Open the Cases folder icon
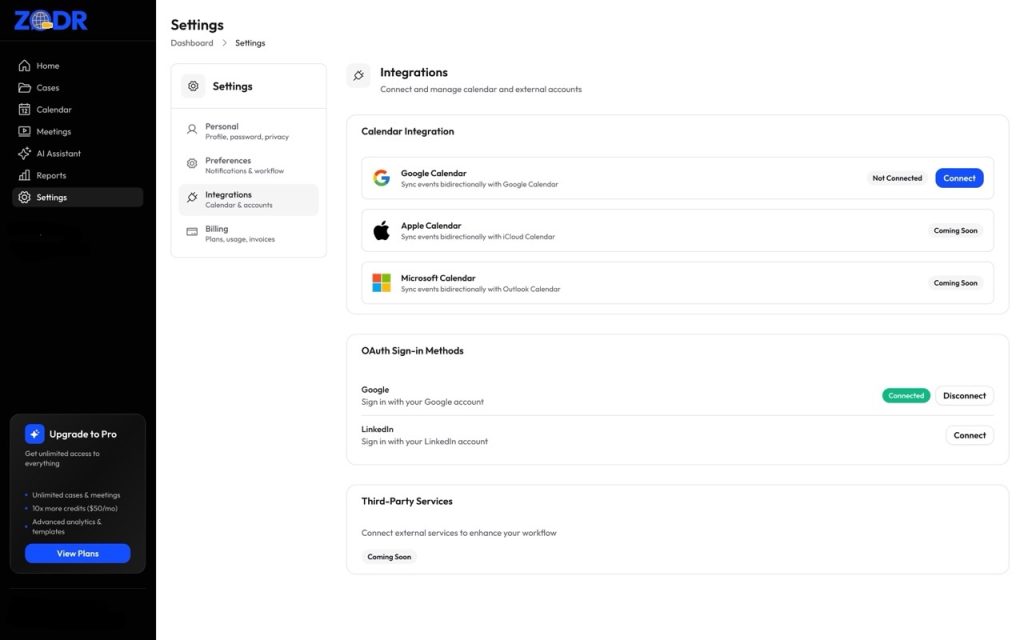This screenshot has height=640, width=1024. pyautogui.click(x=25, y=88)
